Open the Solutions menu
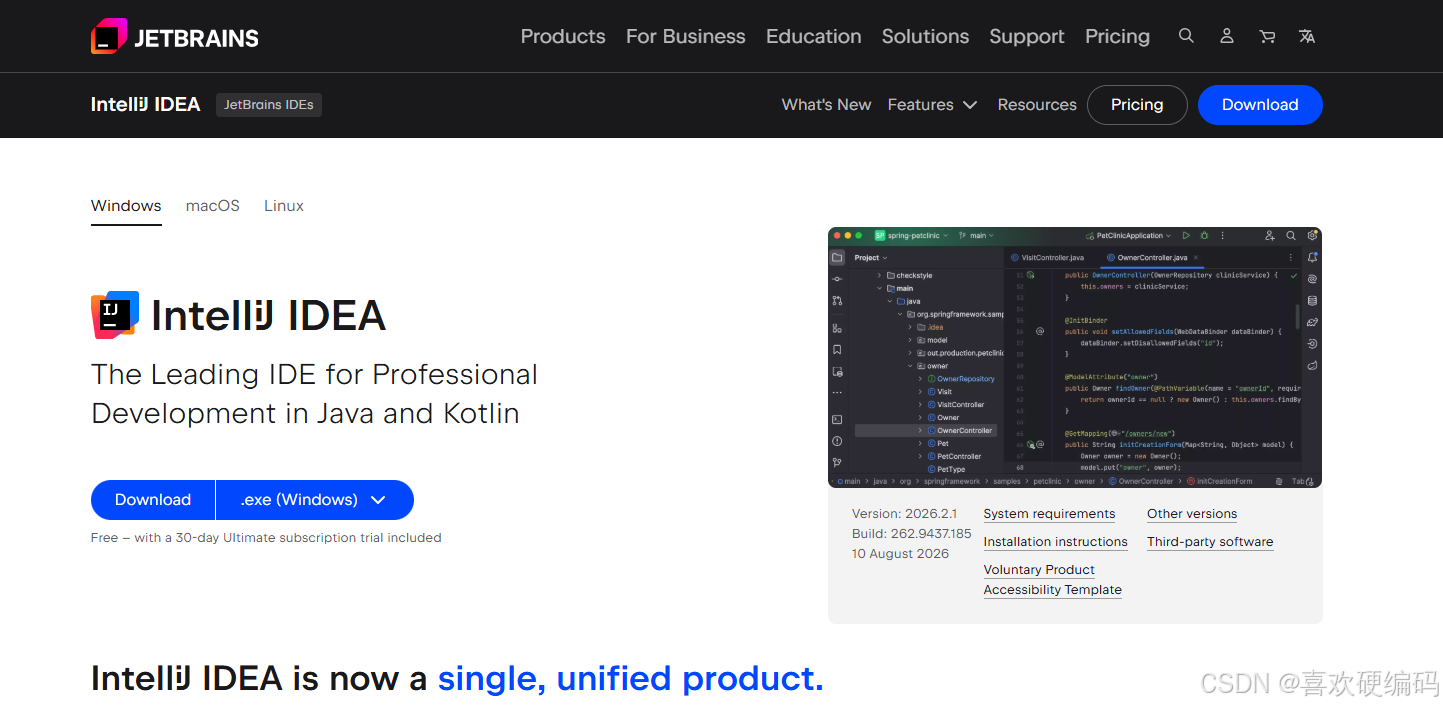Screen dimensions: 1443x709 tap(926, 36)
